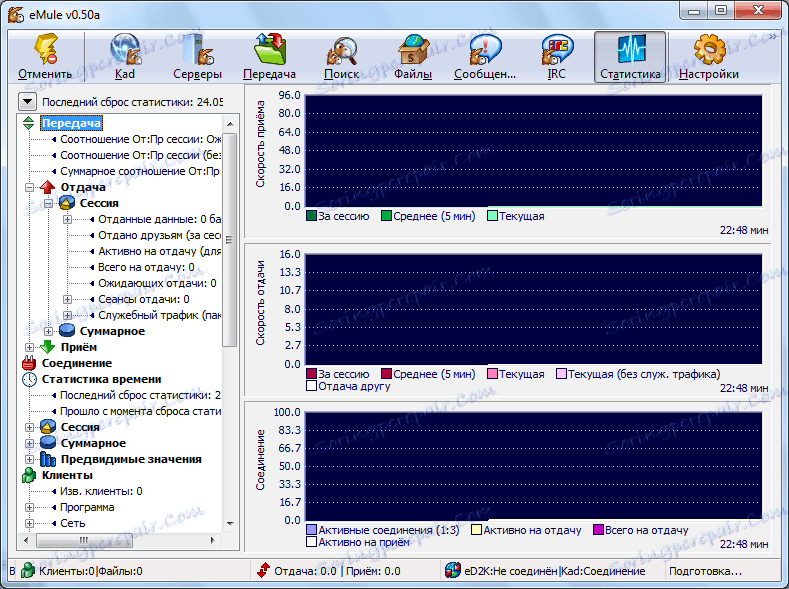Screen dimensions: 789x589
Task: Open the Серверы servers list
Action: tap(197, 56)
